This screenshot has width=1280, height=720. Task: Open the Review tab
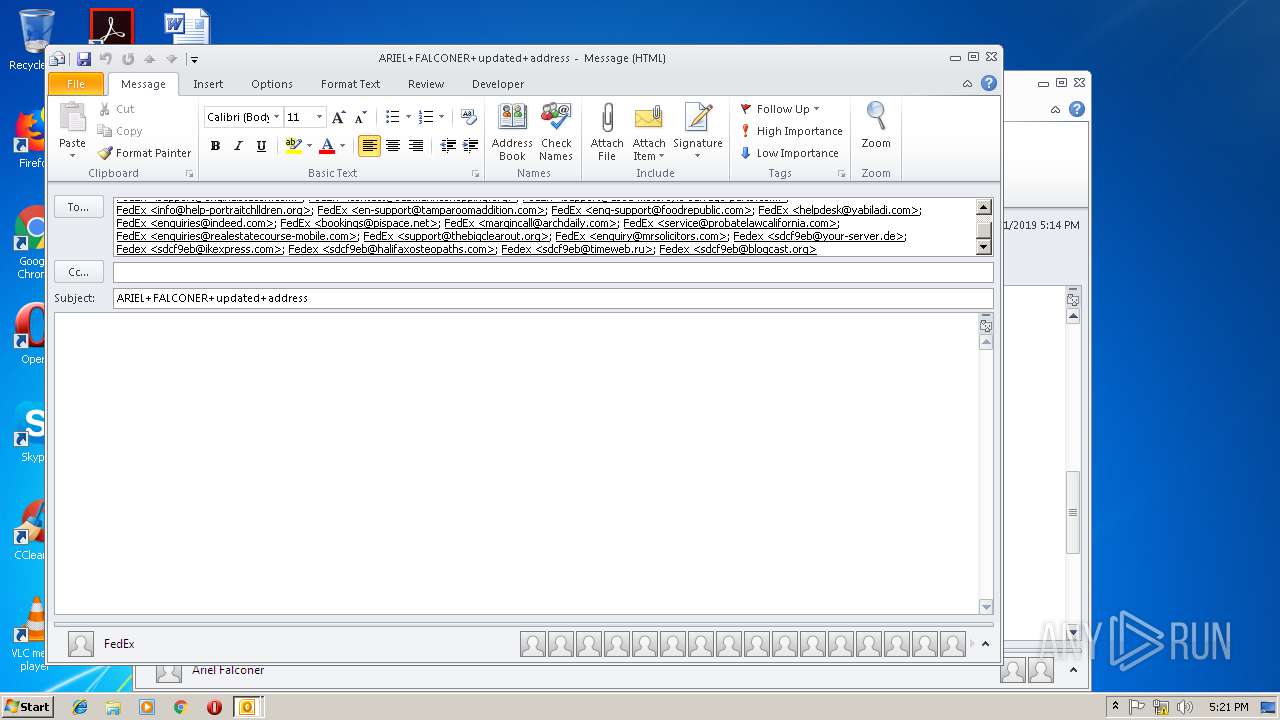click(426, 84)
